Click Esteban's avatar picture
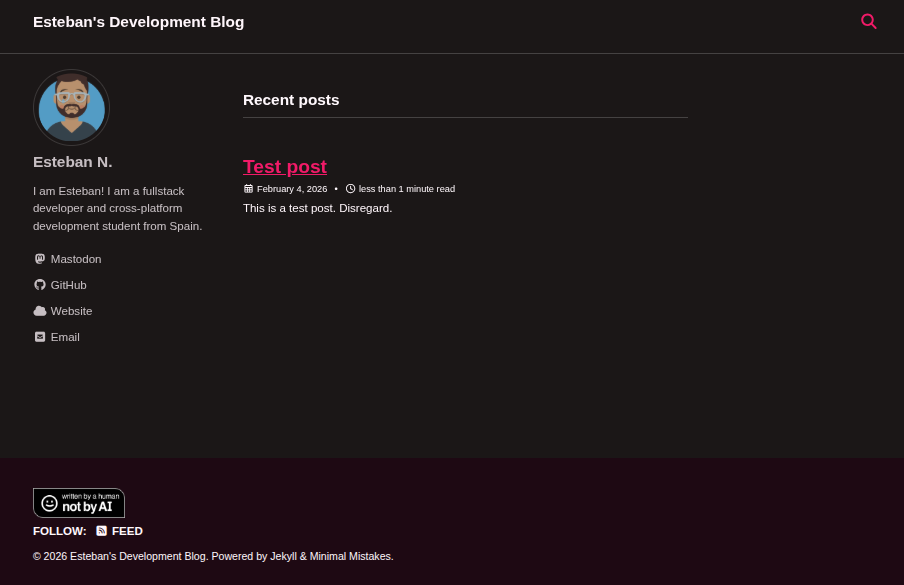 [71, 107]
